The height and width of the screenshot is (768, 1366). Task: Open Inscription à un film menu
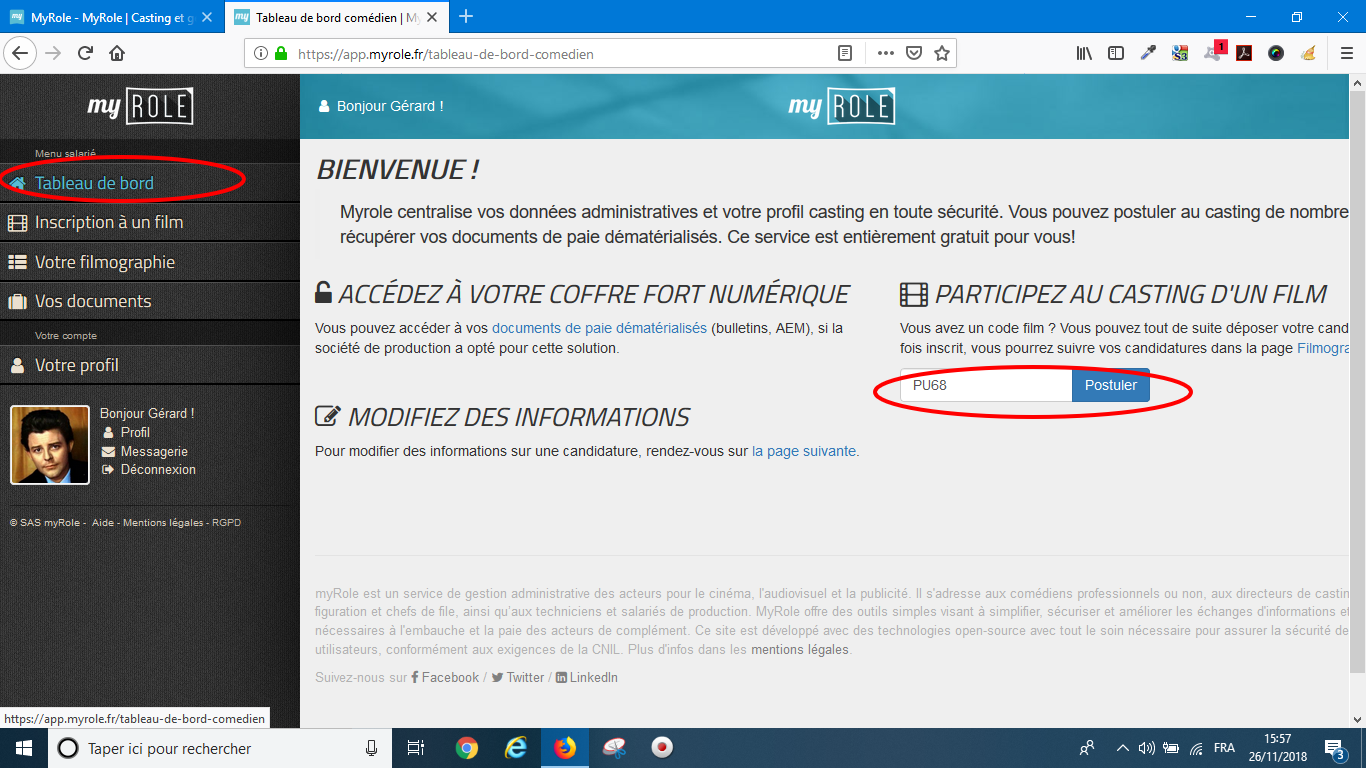150,222
